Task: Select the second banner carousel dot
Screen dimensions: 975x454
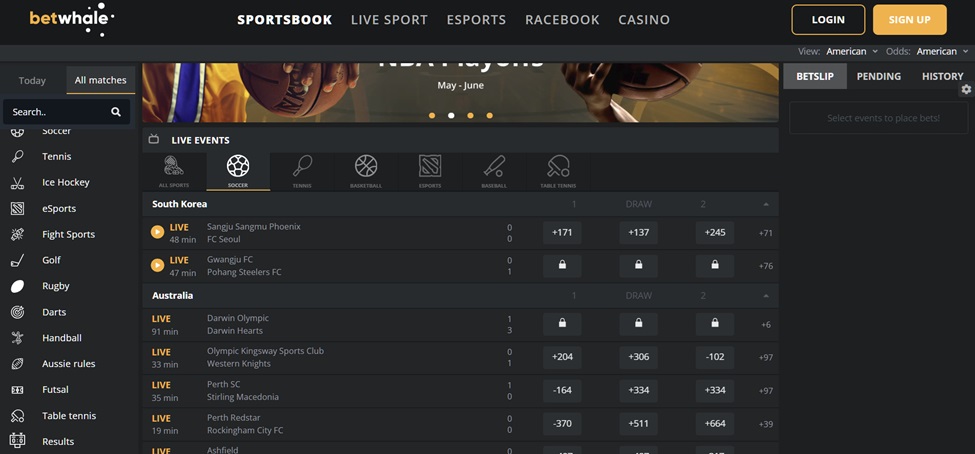Action: [x=451, y=115]
